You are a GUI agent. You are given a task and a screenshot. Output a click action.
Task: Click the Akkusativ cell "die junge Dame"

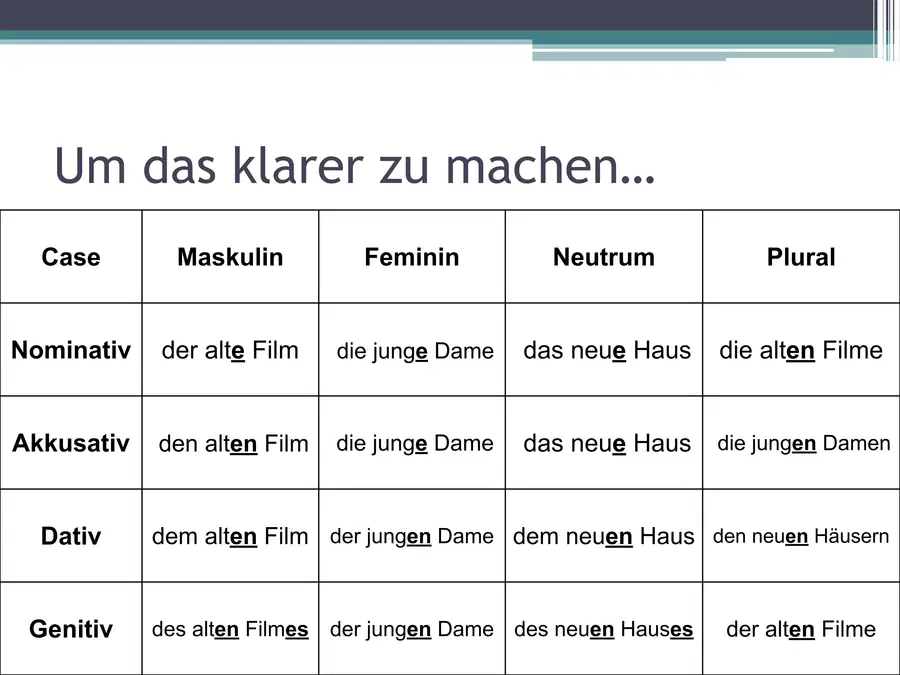click(x=412, y=443)
